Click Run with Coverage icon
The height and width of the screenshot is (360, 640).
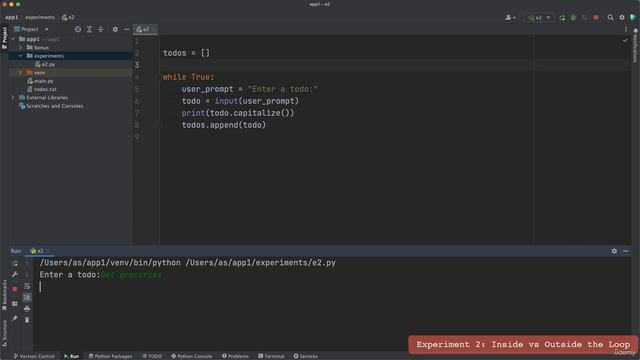[584, 18]
